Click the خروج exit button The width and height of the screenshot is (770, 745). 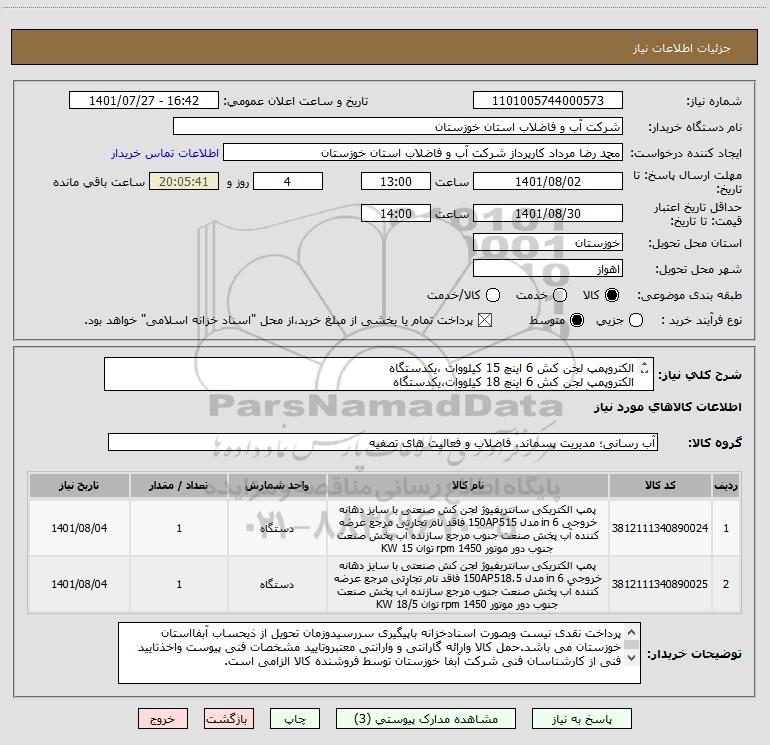(x=163, y=719)
